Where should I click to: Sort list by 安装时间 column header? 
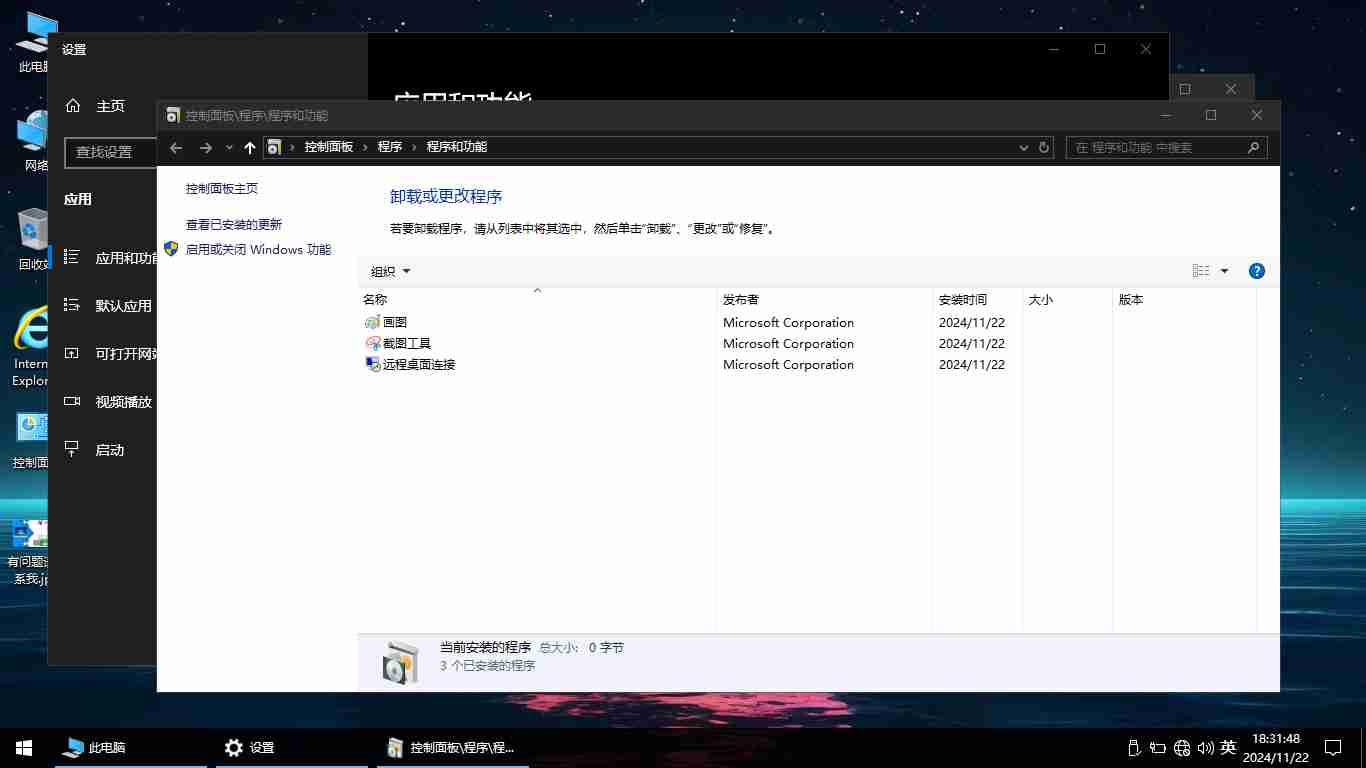[962, 300]
